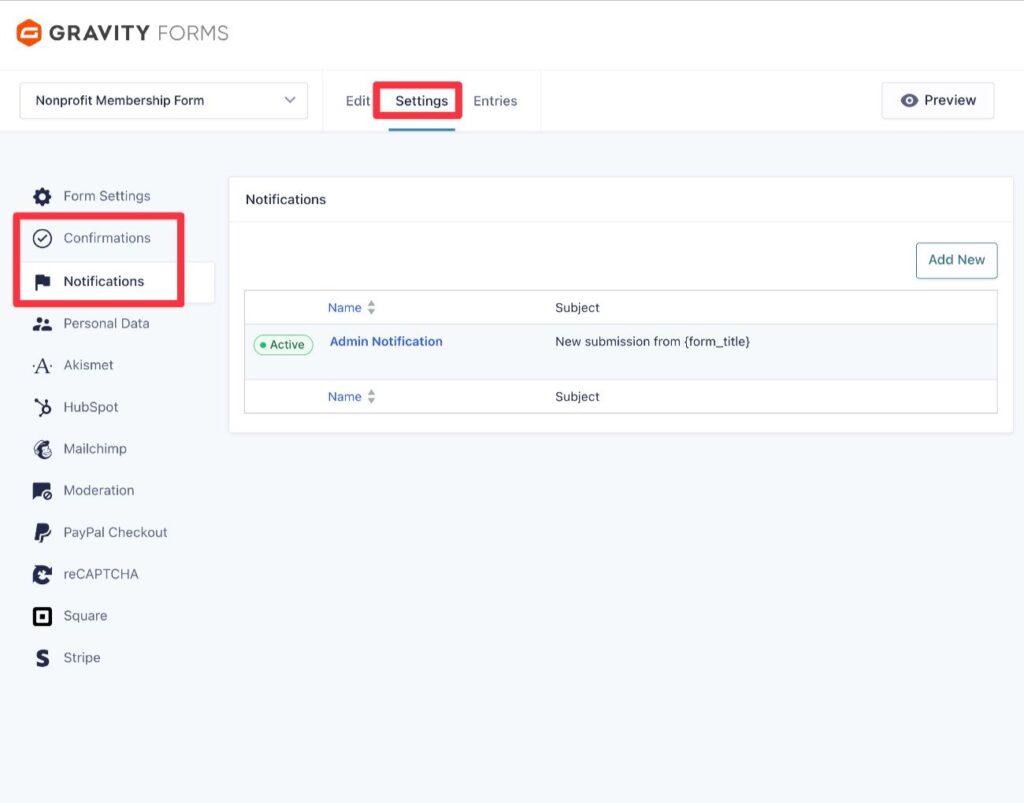Click the Notifications panel heading
Image resolution: width=1024 pixels, height=803 pixels.
tap(285, 199)
